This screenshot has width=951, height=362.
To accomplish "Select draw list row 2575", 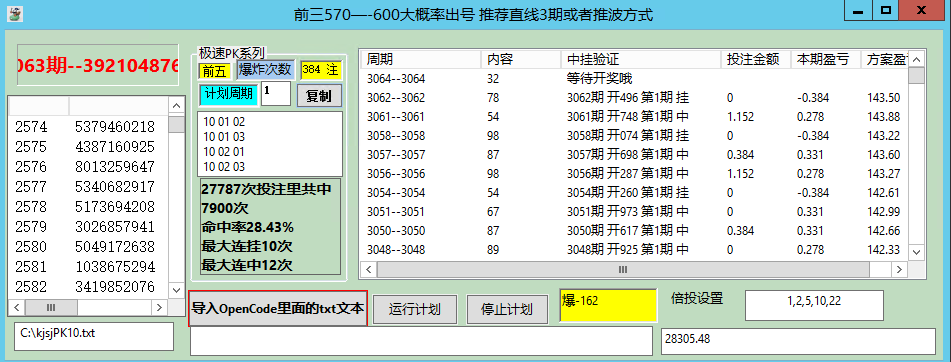I will tap(89, 147).
